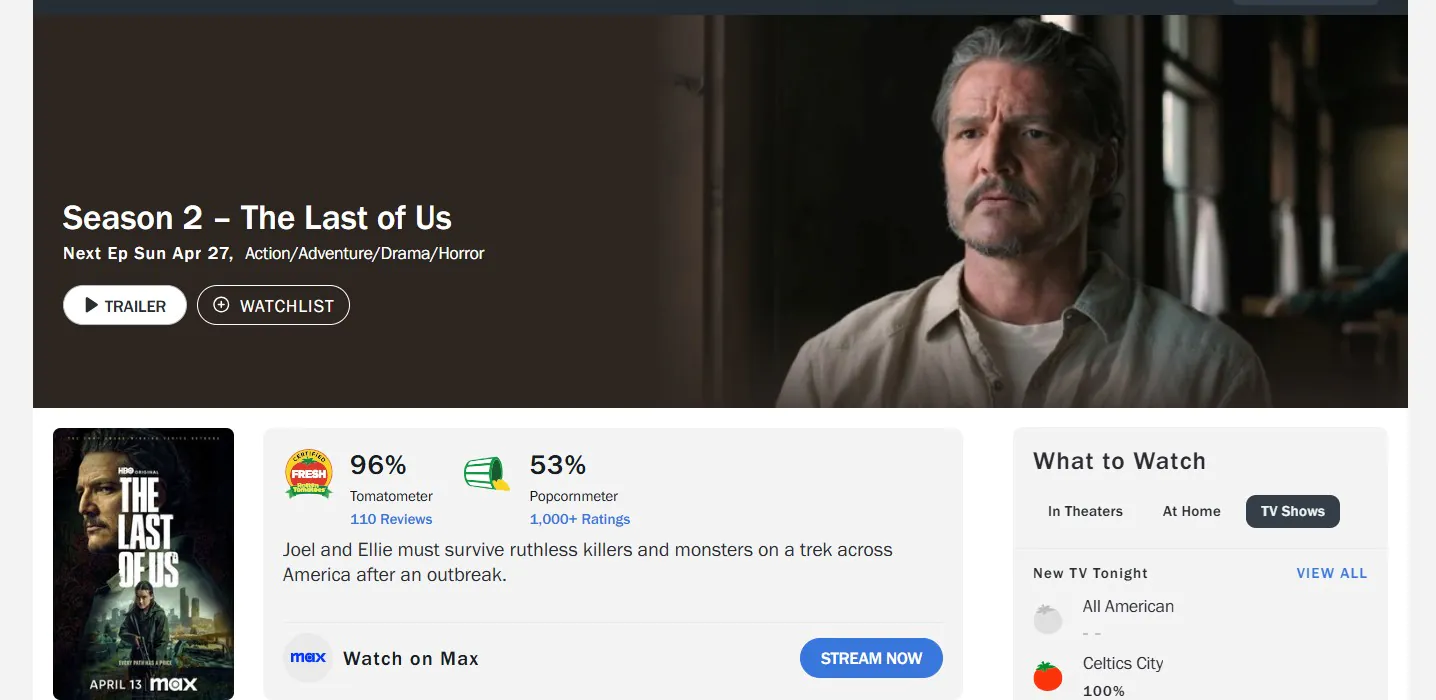Click the 96% Tomatometer score
Viewport: 1436px width, 700px height.
378,465
